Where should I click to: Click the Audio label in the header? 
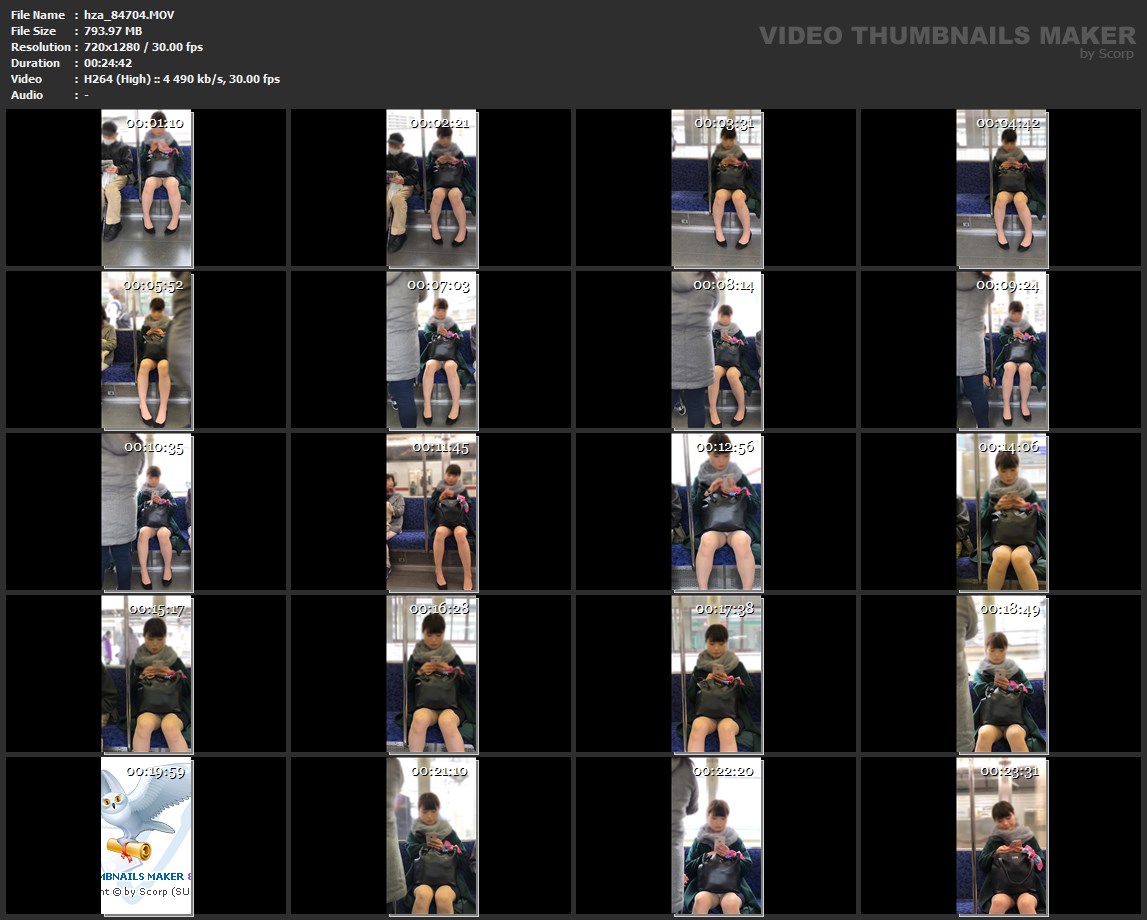click(x=27, y=95)
